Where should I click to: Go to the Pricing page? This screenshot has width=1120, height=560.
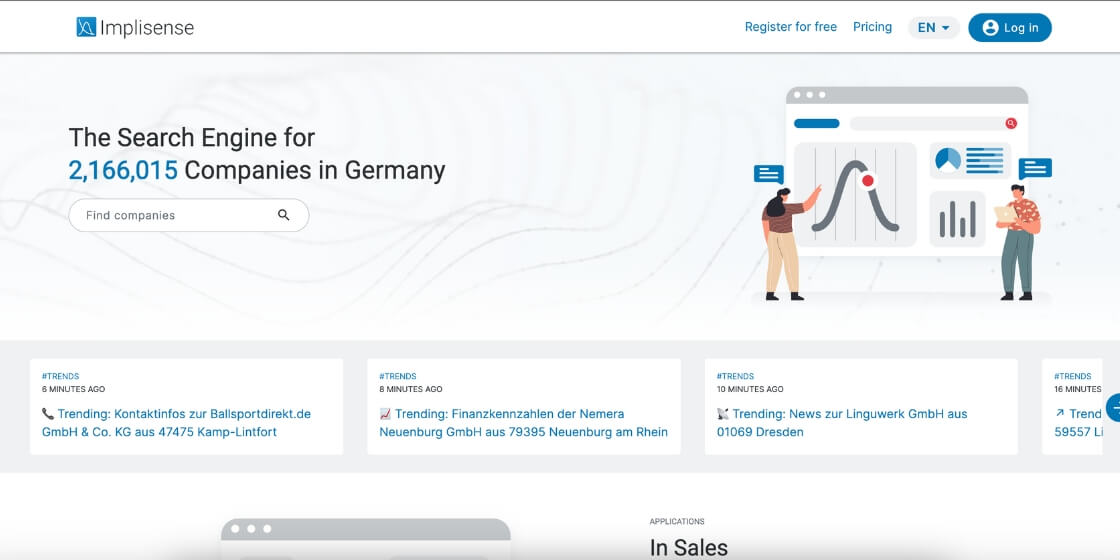(872, 27)
